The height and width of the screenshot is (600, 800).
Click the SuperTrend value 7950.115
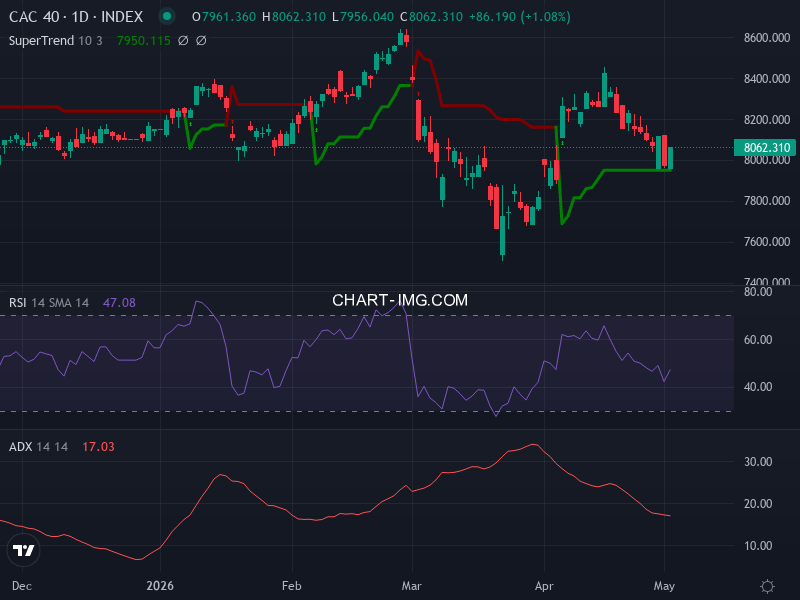144,40
